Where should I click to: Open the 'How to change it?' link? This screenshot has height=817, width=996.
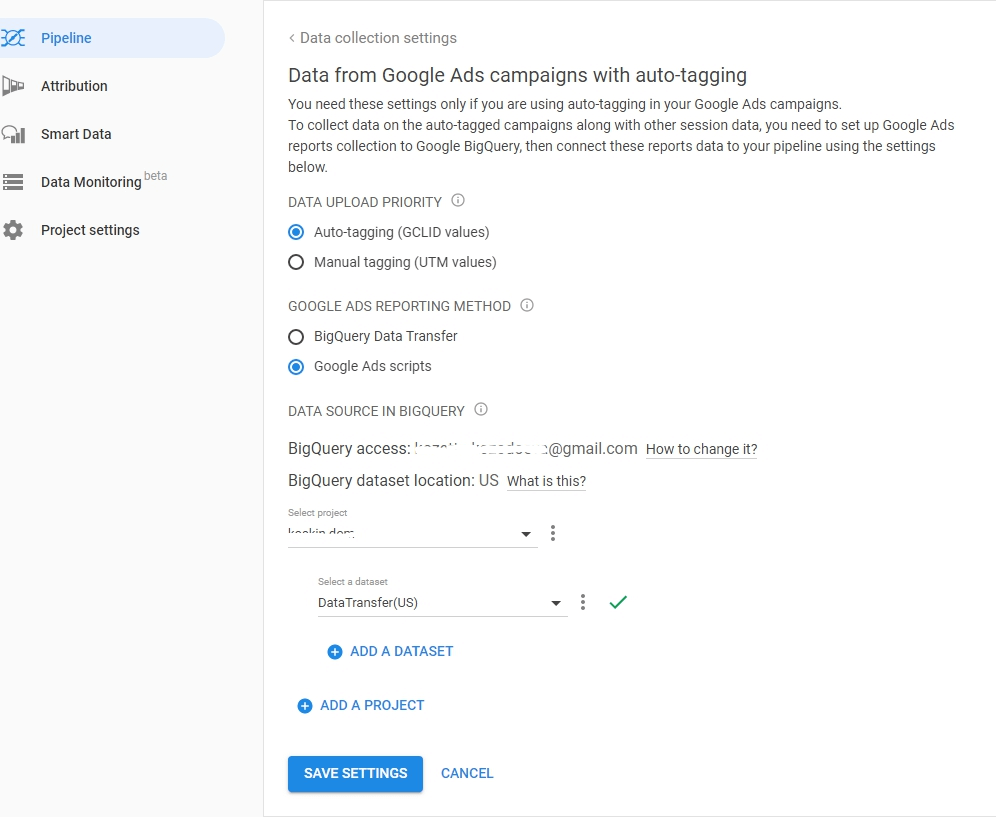[x=701, y=449]
